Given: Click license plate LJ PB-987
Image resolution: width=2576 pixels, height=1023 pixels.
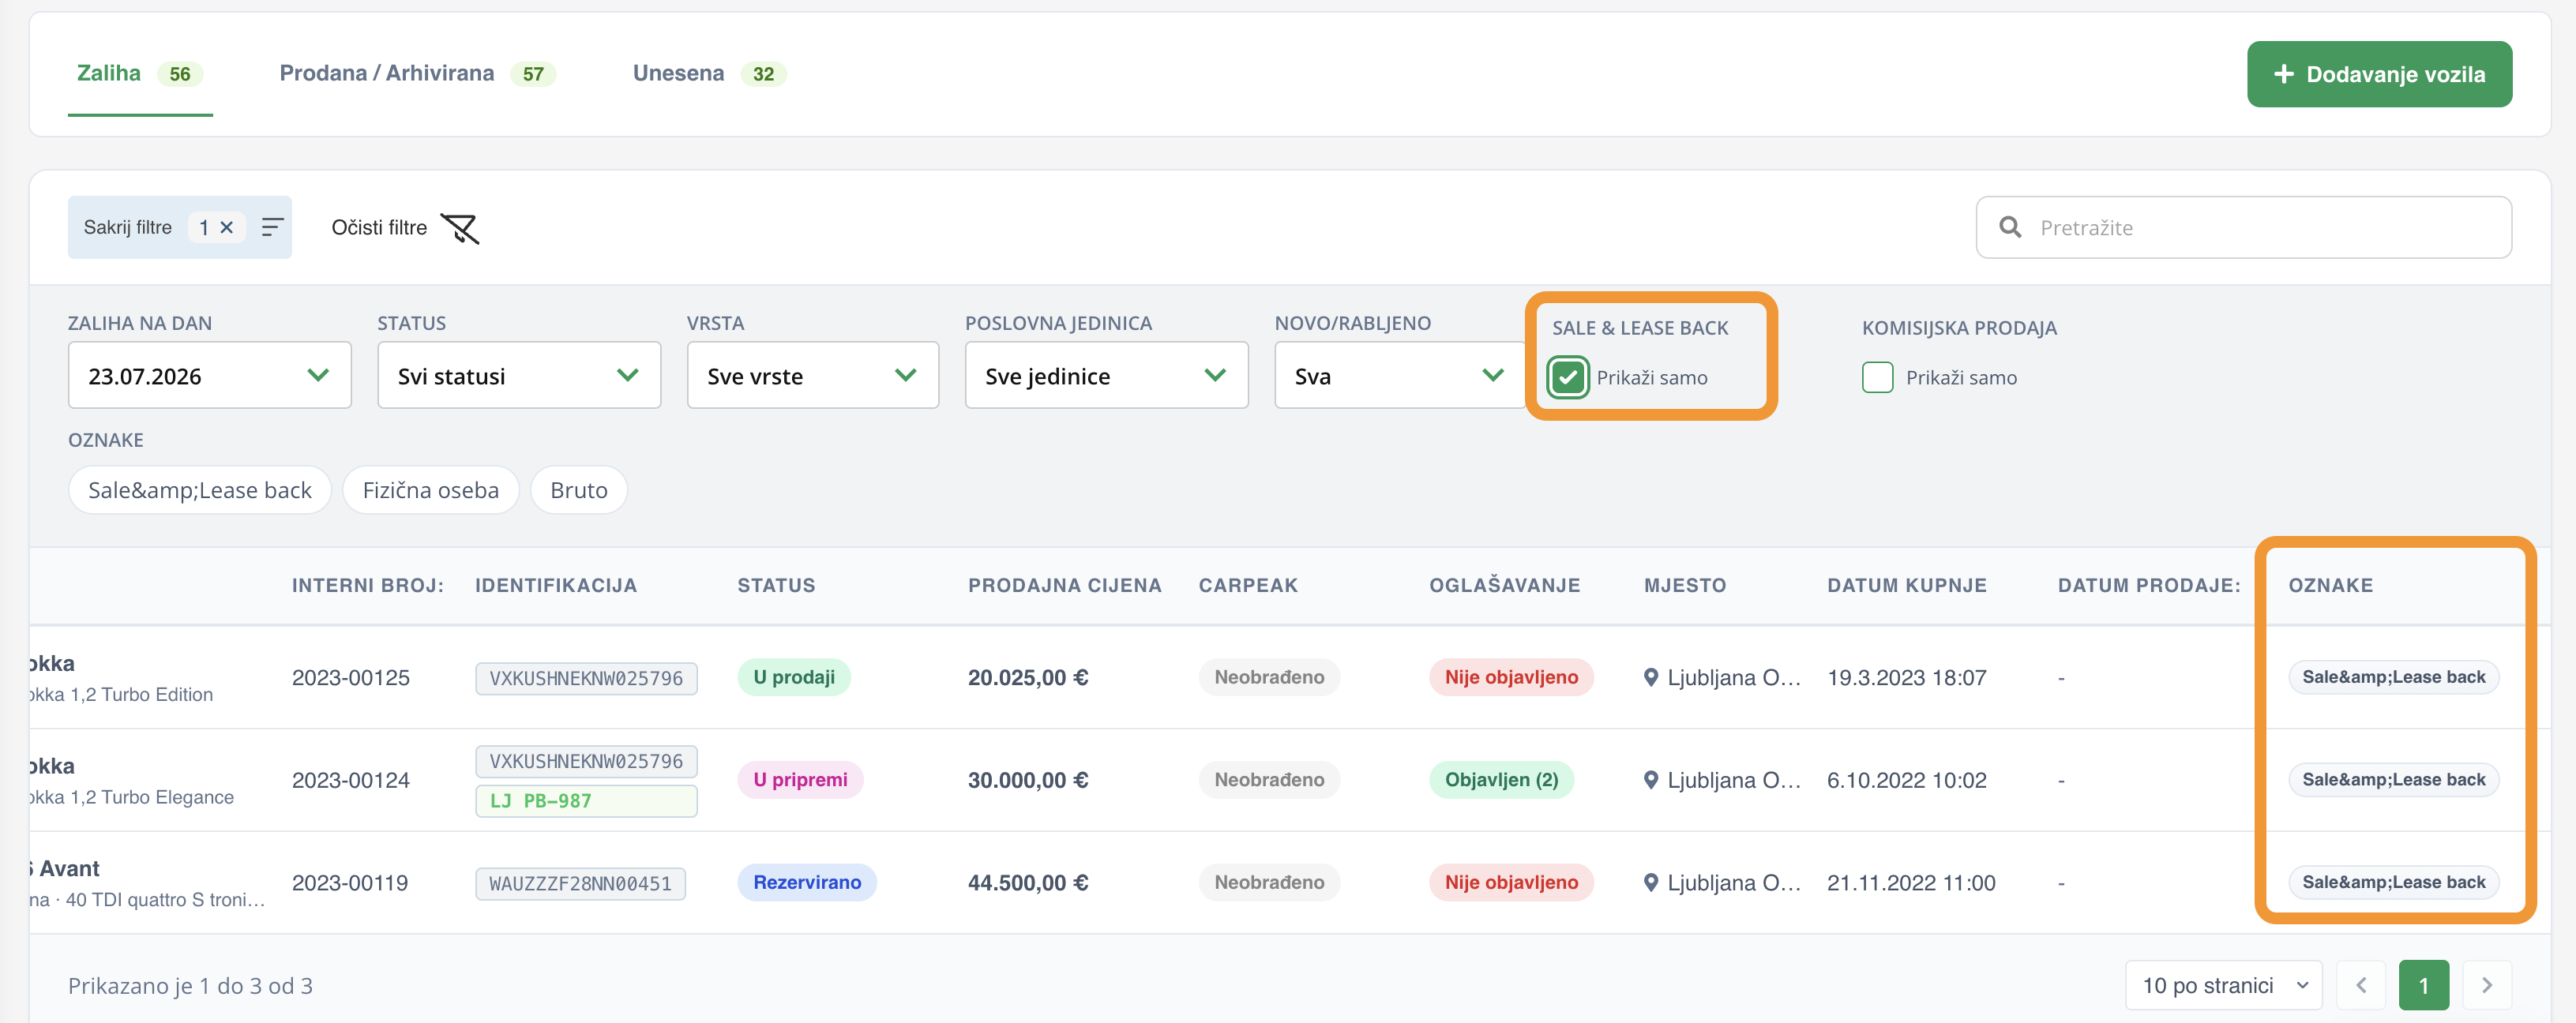Looking at the screenshot, I should [x=586, y=801].
